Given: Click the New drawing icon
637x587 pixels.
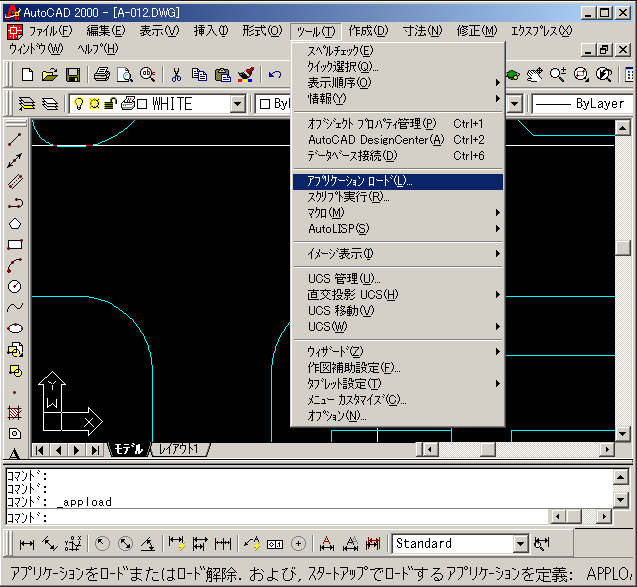Looking at the screenshot, I should 27,75.
